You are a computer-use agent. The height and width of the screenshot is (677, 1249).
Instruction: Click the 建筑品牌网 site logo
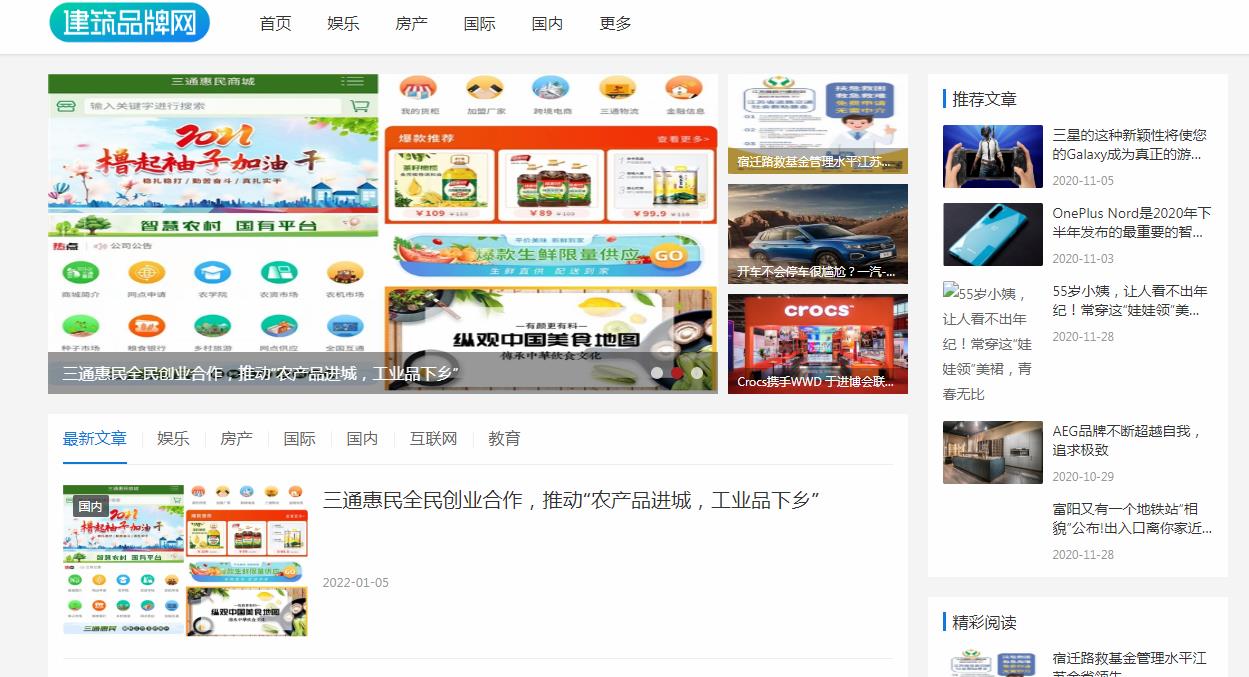coord(129,23)
